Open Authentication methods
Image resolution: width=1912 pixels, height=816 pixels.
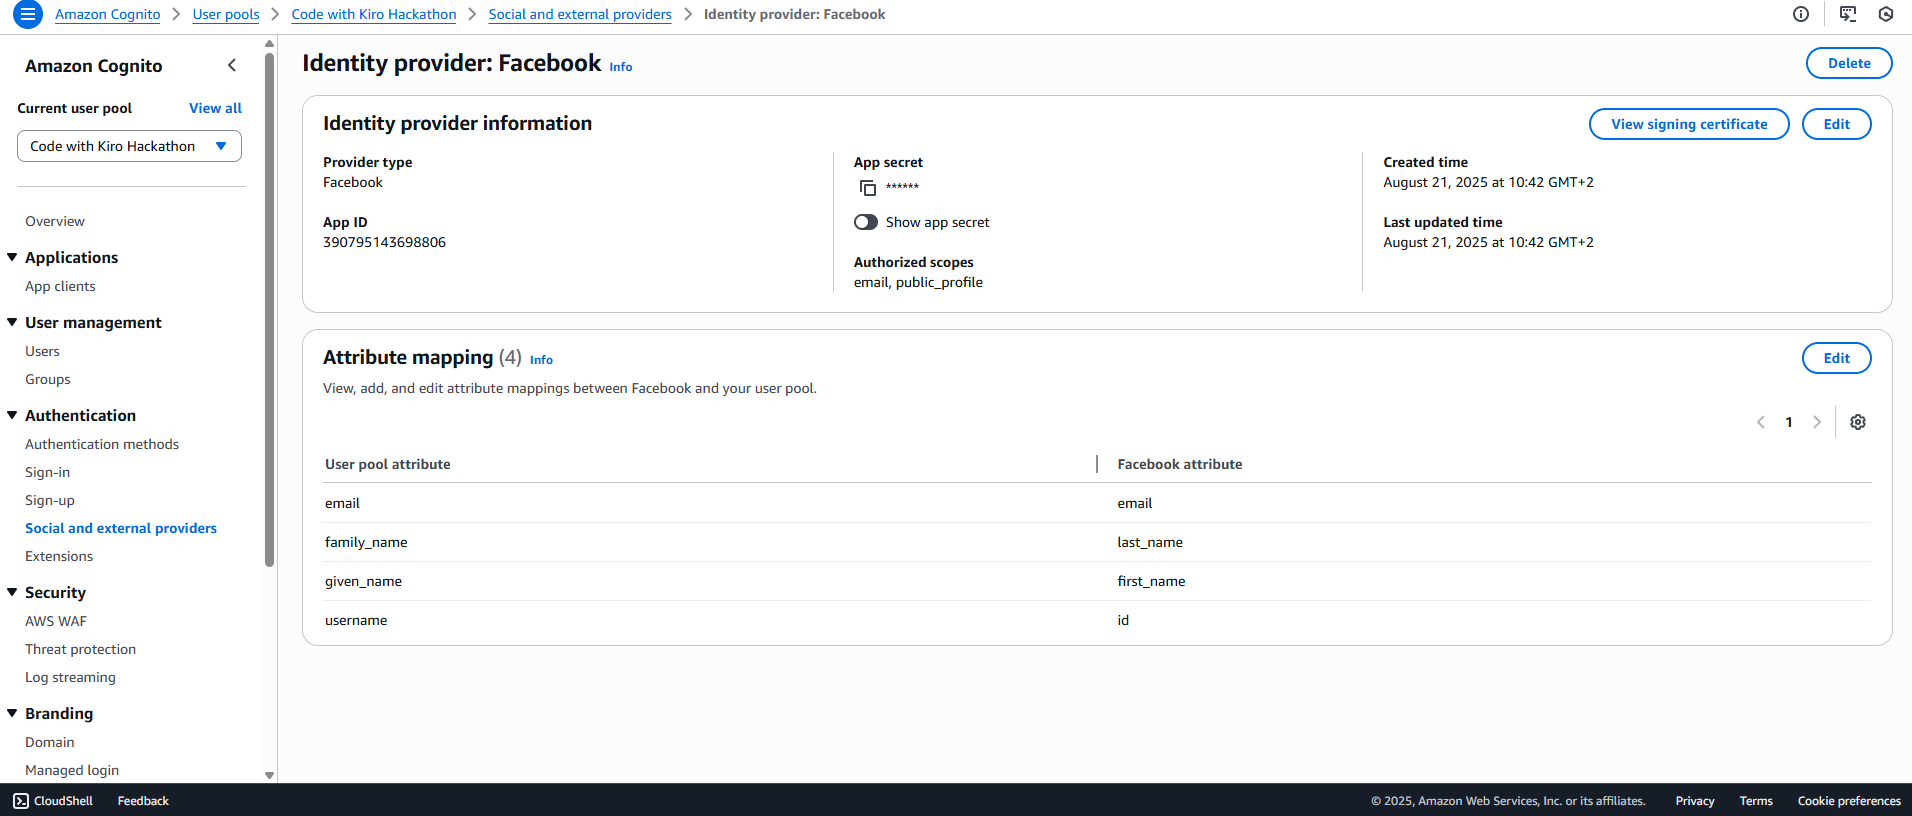point(102,444)
